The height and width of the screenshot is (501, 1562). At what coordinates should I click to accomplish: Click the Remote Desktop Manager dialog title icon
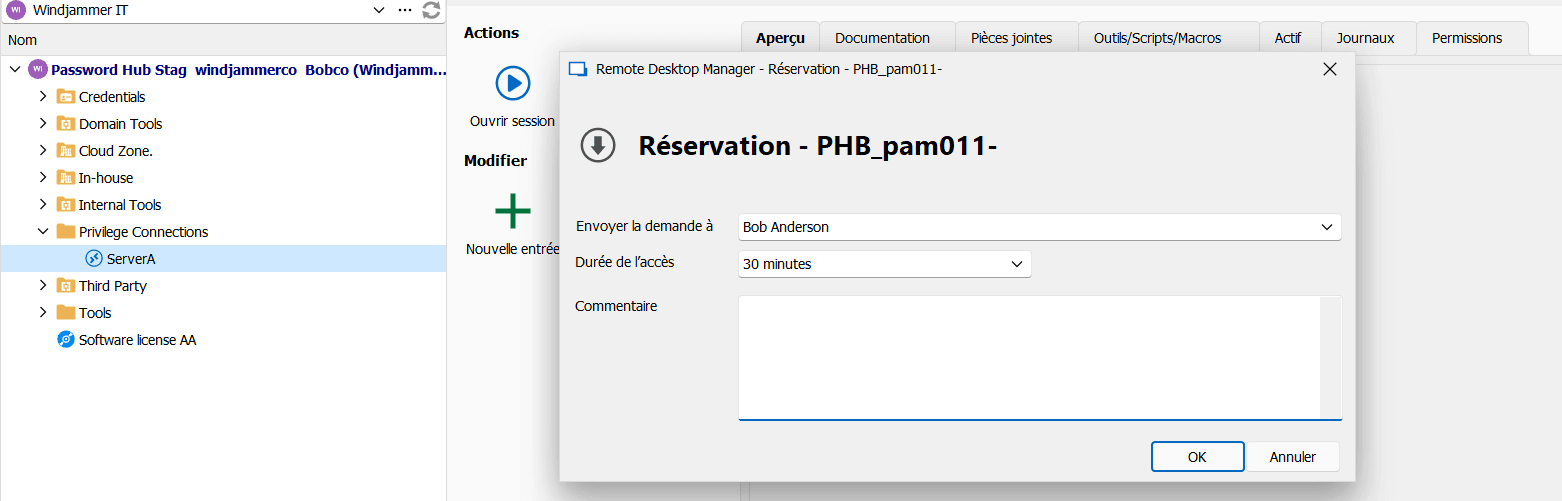577,69
